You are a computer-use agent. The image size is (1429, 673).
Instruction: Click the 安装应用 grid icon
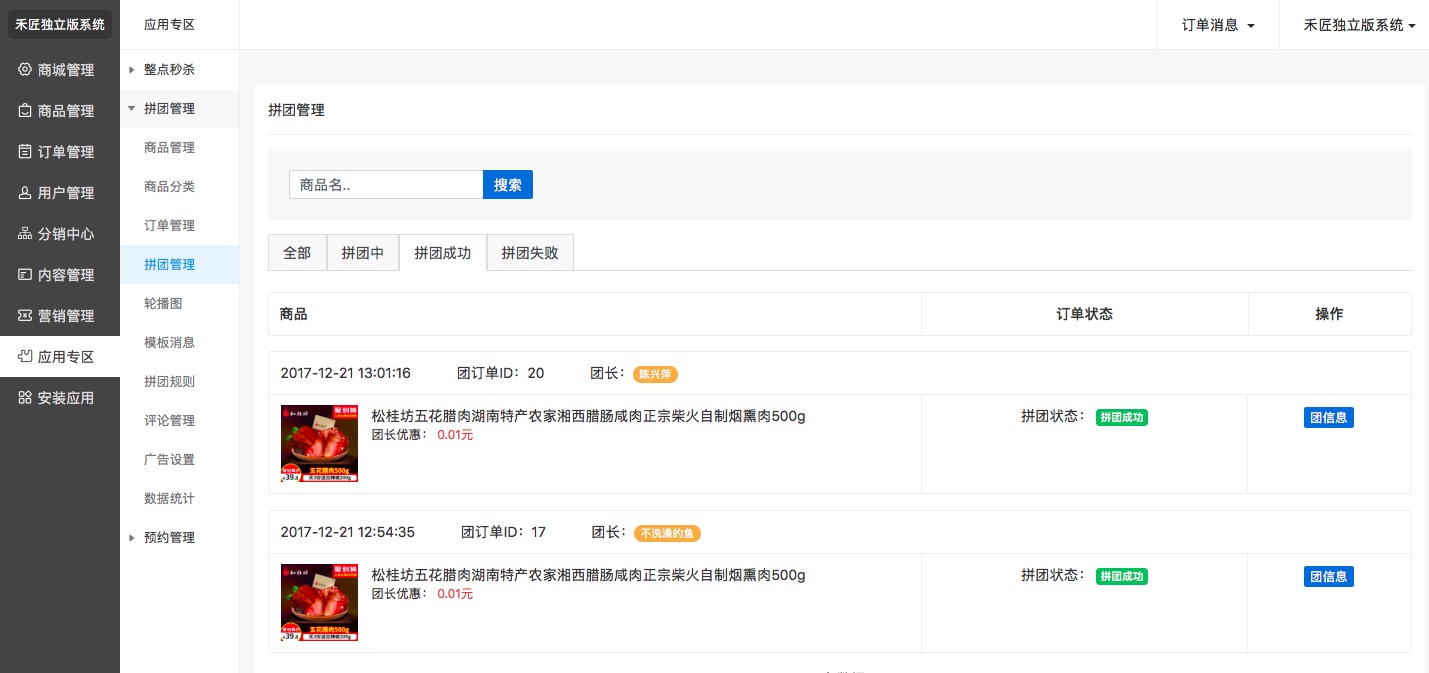click(25, 398)
